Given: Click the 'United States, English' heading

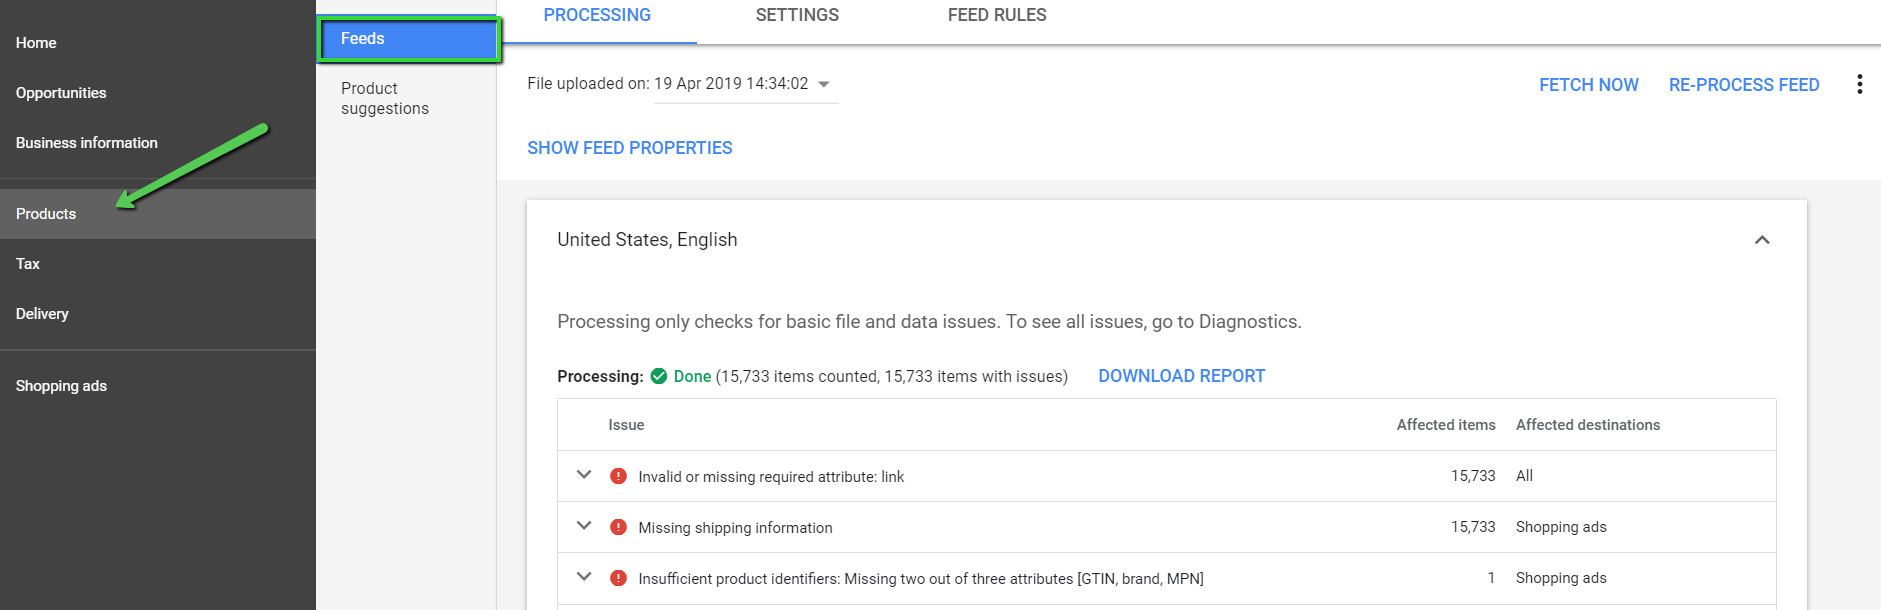Looking at the screenshot, I should [647, 240].
